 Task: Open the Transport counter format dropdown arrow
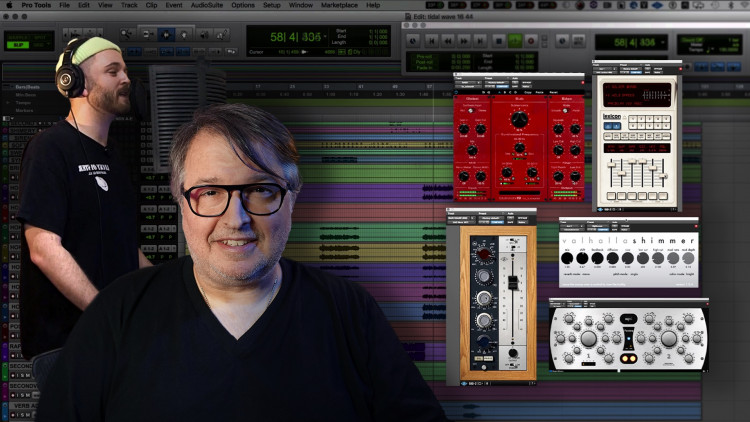(663, 42)
